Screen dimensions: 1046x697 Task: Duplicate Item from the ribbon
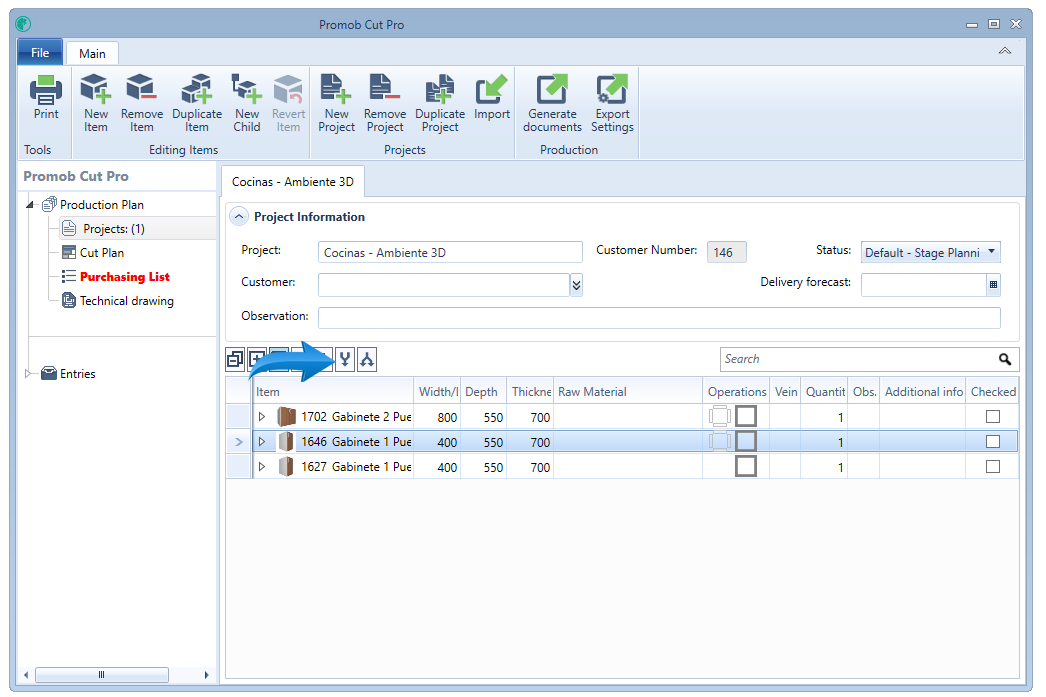click(197, 103)
